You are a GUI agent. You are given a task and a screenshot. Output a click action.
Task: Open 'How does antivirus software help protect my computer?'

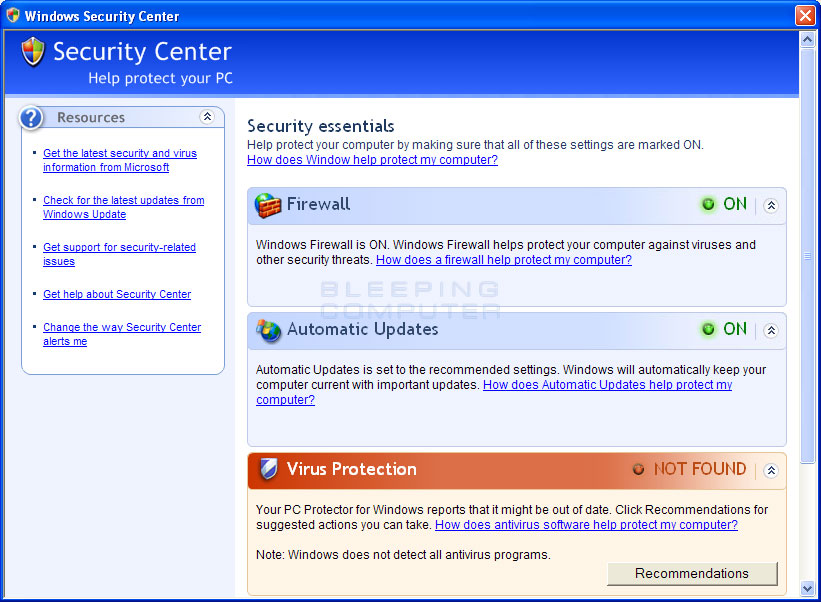[x=587, y=524]
